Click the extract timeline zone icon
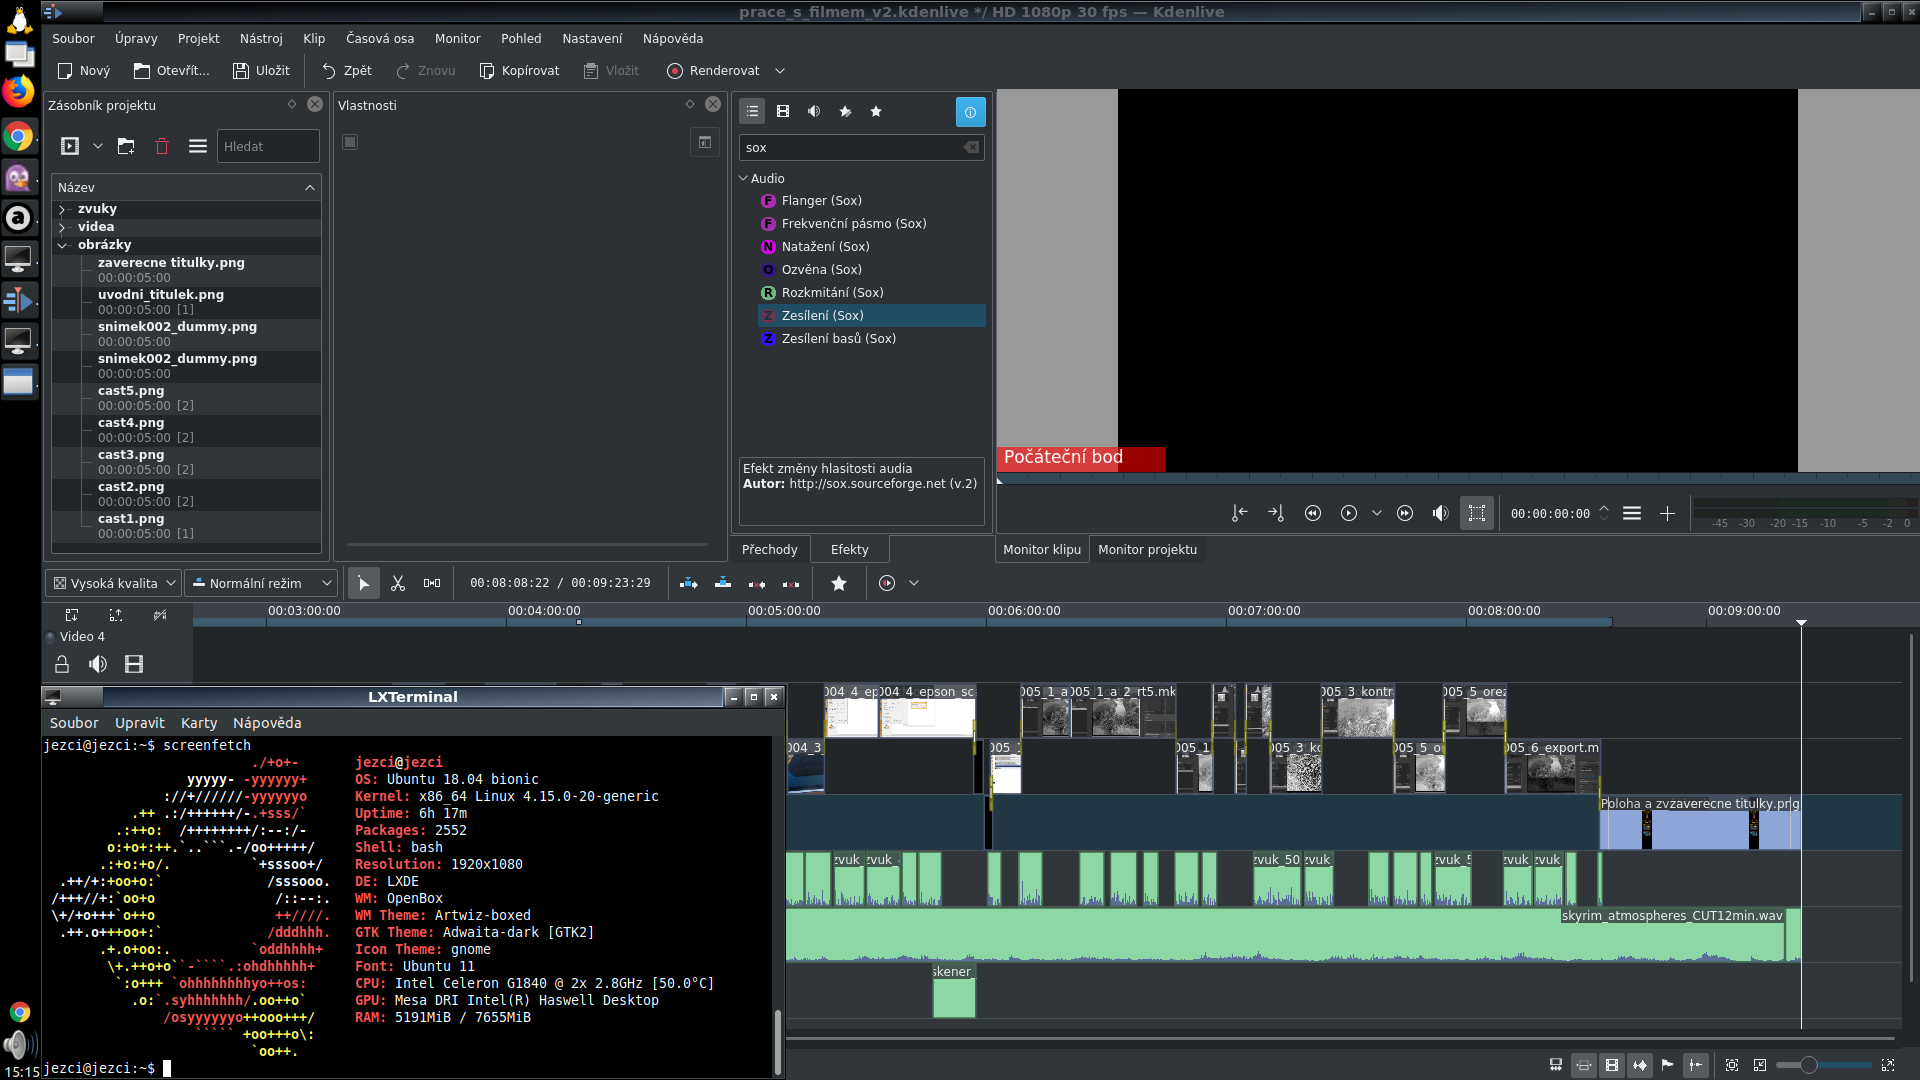 (x=757, y=583)
